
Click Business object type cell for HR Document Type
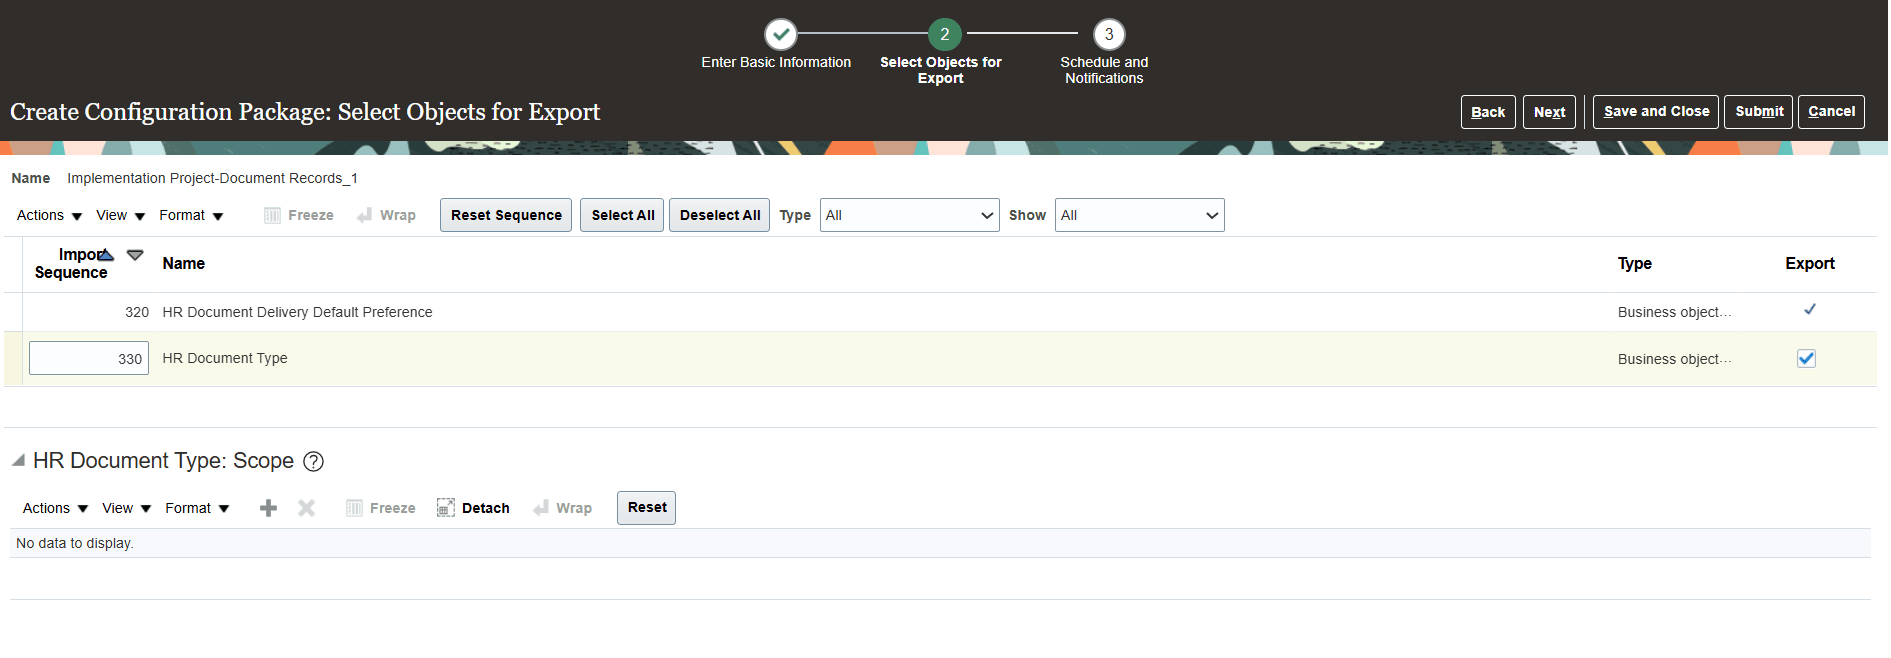(x=1674, y=359)
